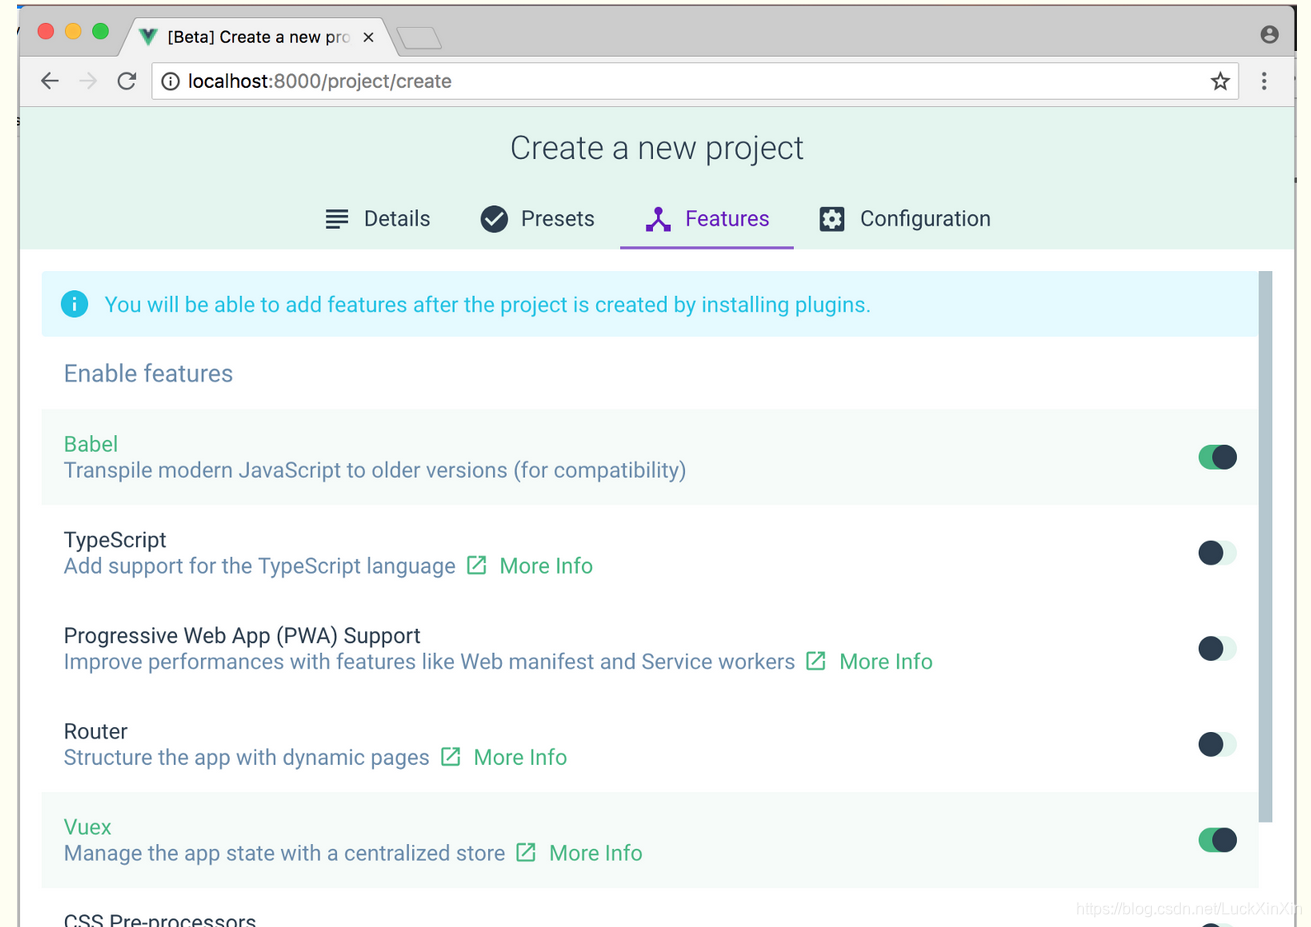The width and height of the screenshot is (1311, 927).
Task: Click the TypeScript feature title
Action: click(115, 540)
